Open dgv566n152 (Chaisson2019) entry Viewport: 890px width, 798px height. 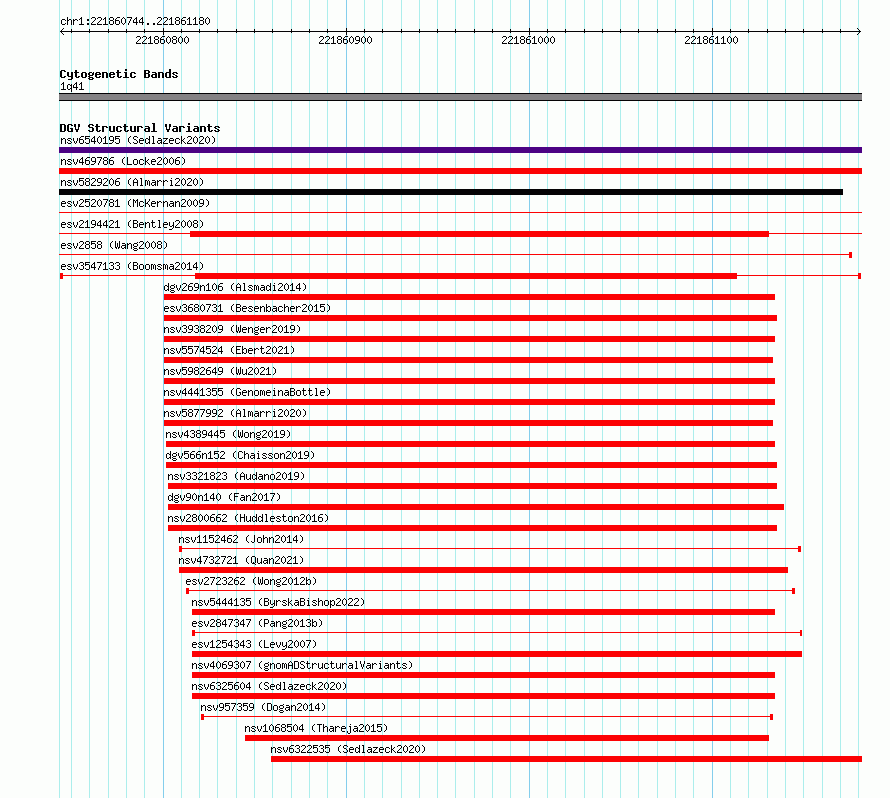[240, 455]
